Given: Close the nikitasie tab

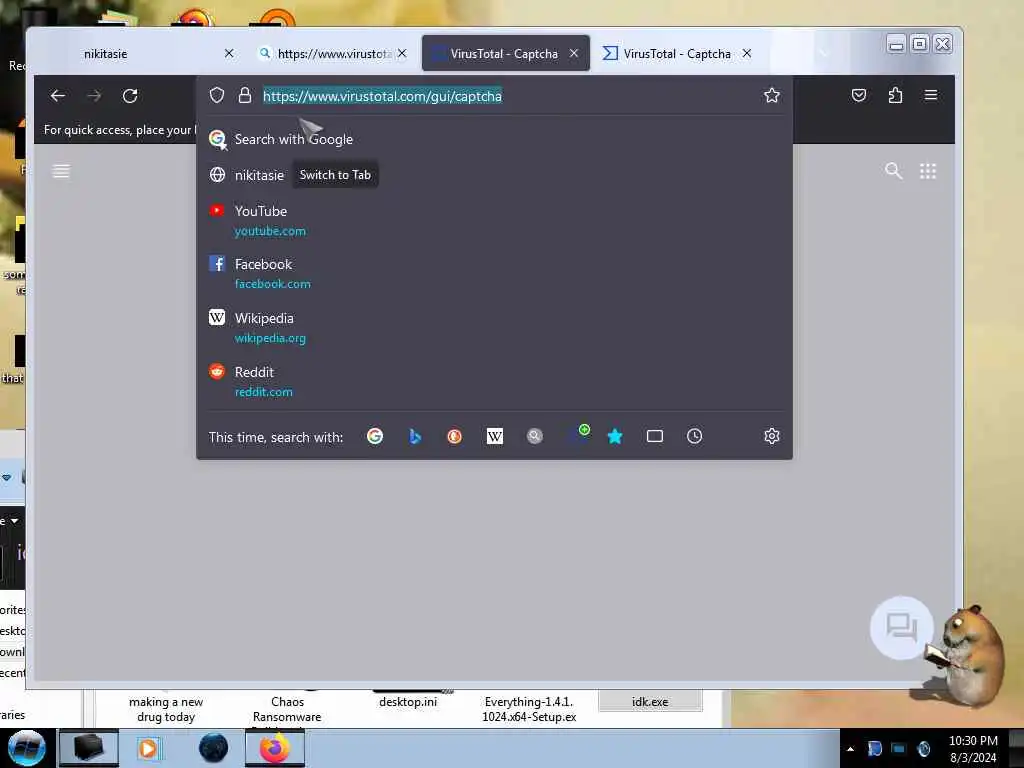Looking at the screenshot, I should pyautogui.click(x=229, y=54).
